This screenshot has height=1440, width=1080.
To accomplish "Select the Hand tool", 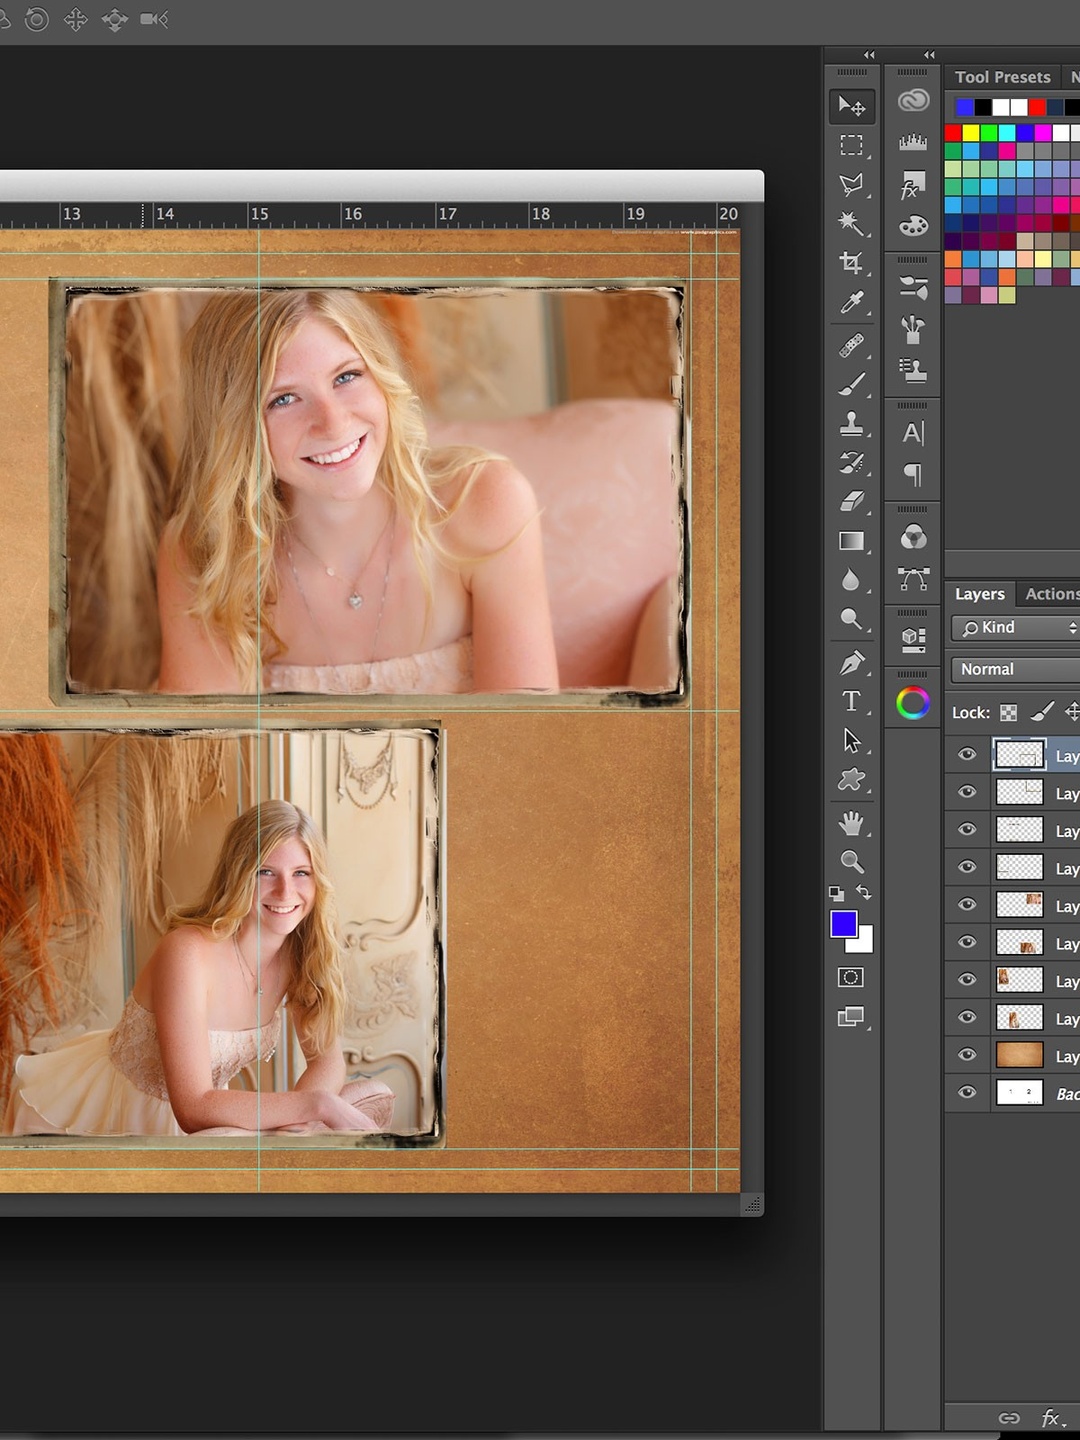I will (852, 823).
